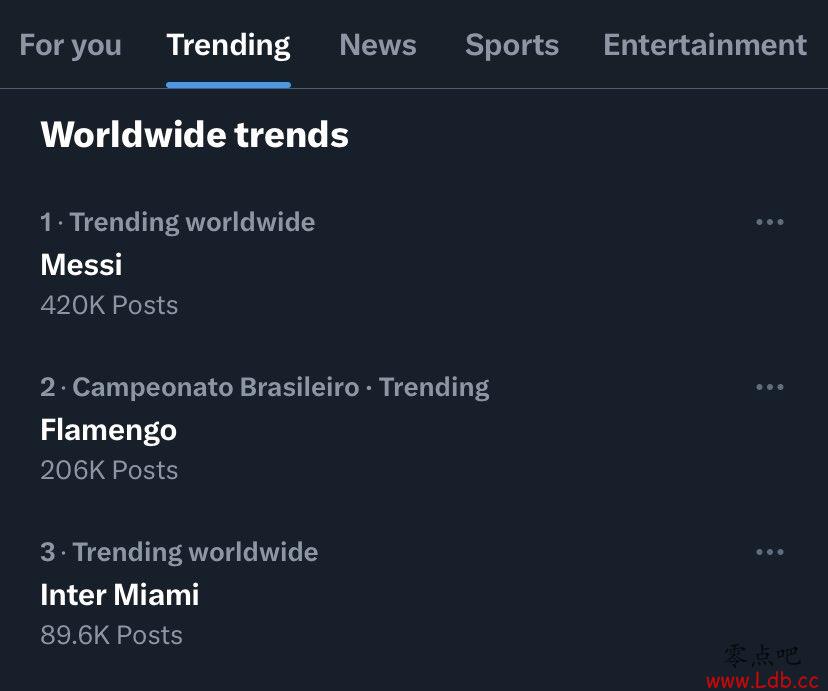
Task: Open the Sports tab
Action: click(x=512, y=45)
